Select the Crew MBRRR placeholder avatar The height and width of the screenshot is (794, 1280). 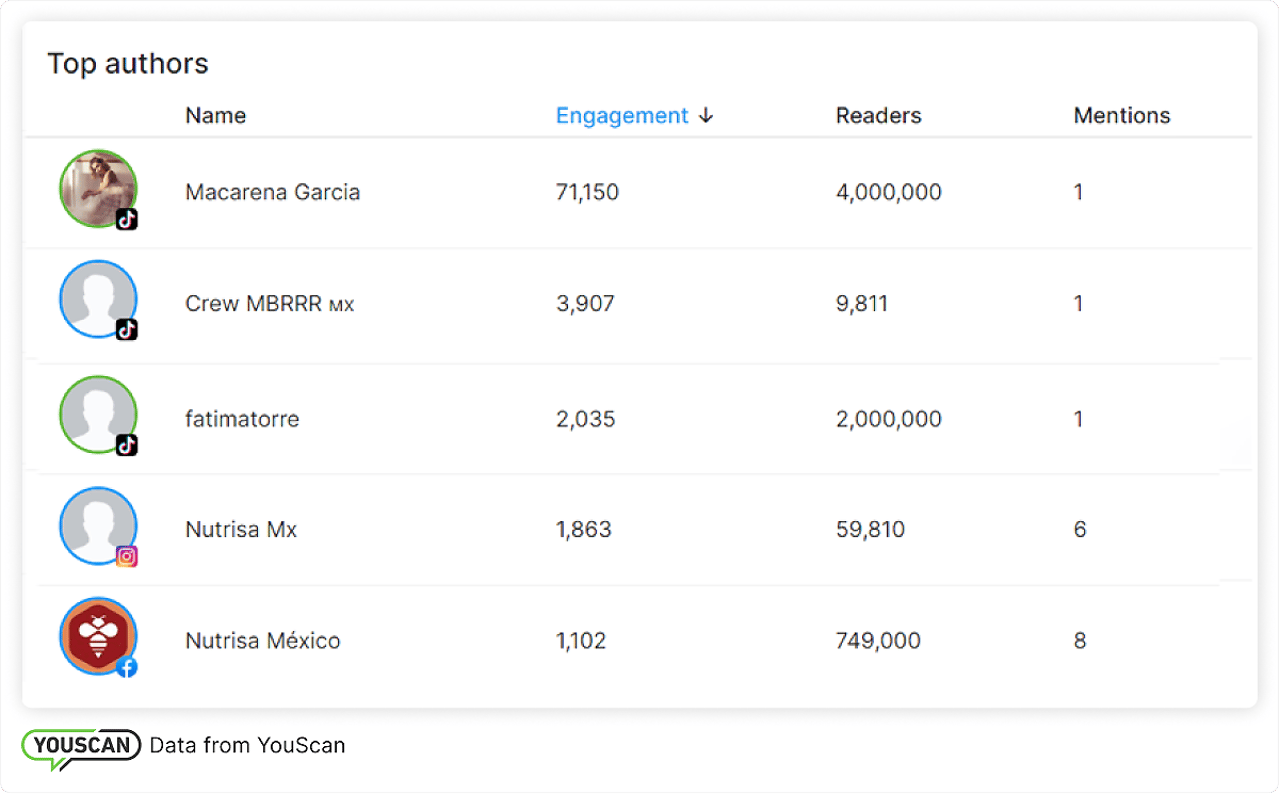pos(97,298)
